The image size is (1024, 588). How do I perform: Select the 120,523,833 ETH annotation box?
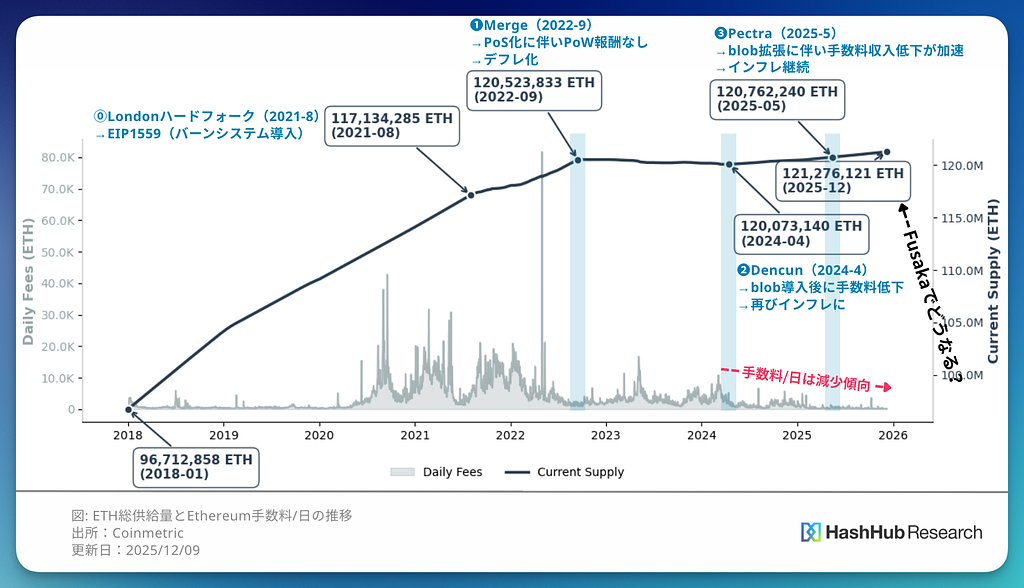click(518, 91)
